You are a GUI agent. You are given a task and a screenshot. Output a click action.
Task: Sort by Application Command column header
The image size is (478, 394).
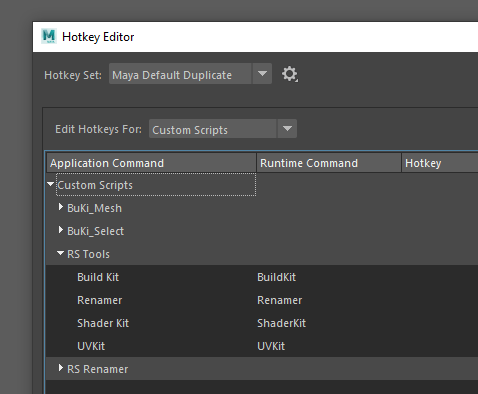[x=151, y=163]
